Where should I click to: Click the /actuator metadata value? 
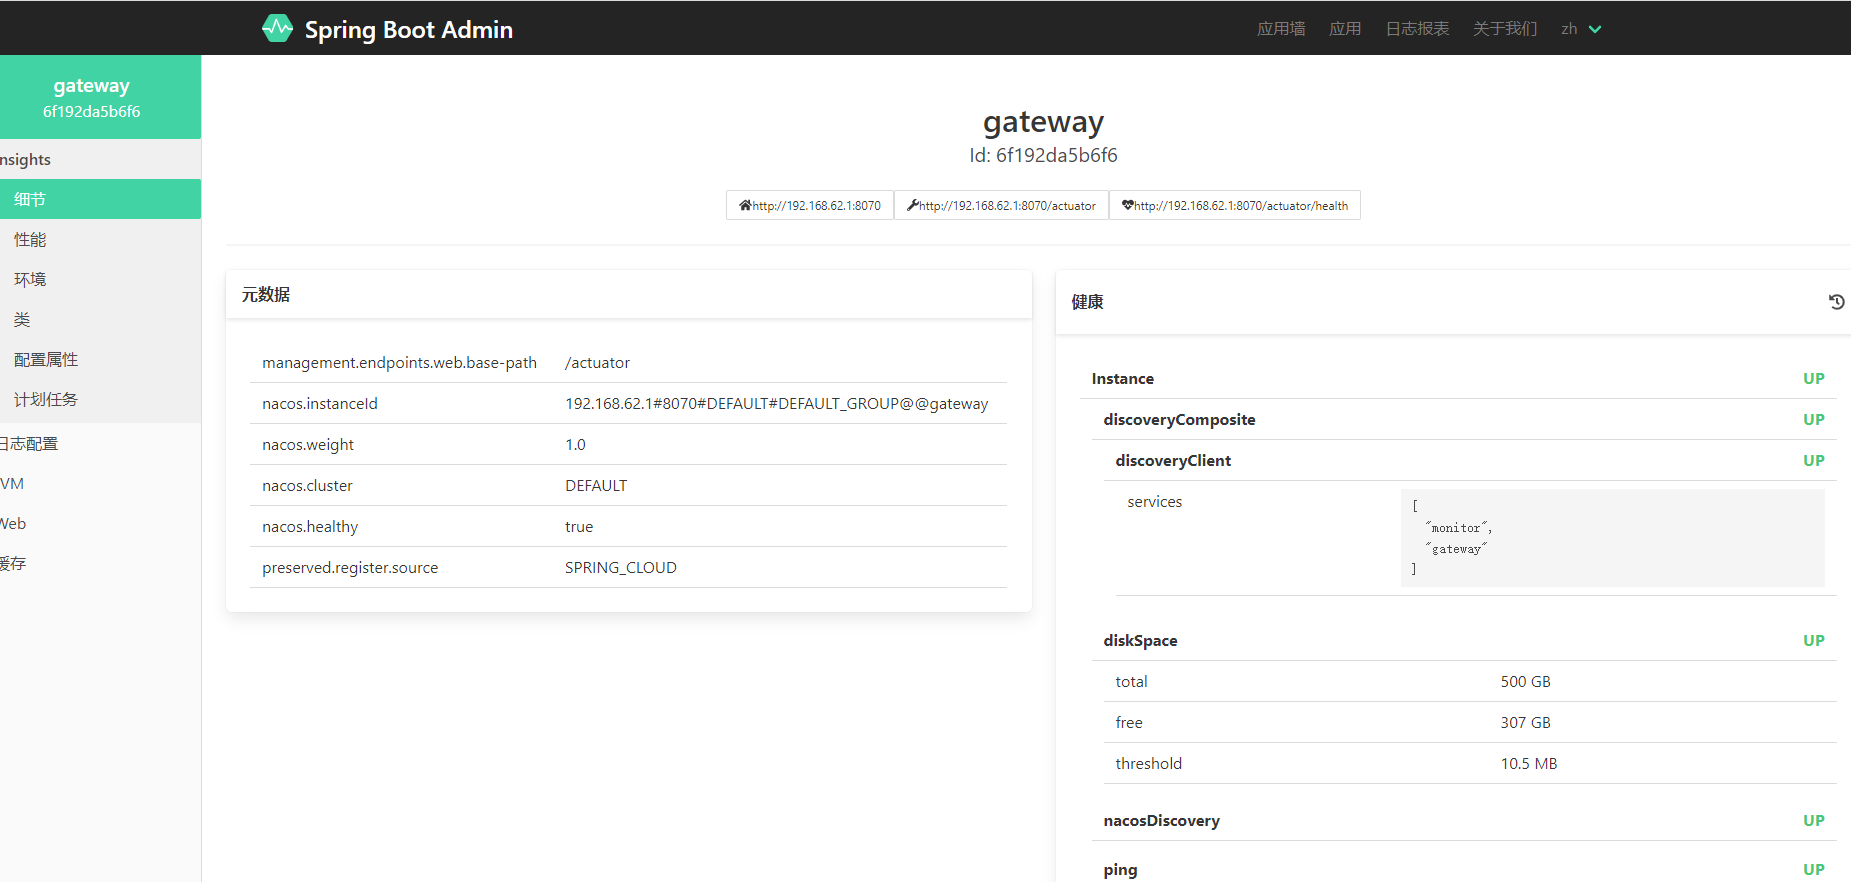[597, 362]
